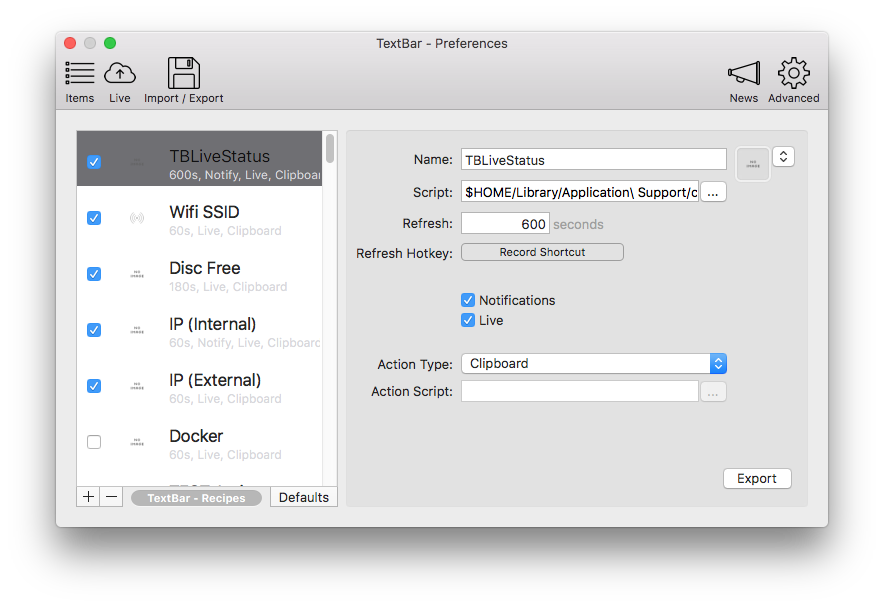Select the TBLiveStatus list row
884x607 pixels.
(200, 159)
